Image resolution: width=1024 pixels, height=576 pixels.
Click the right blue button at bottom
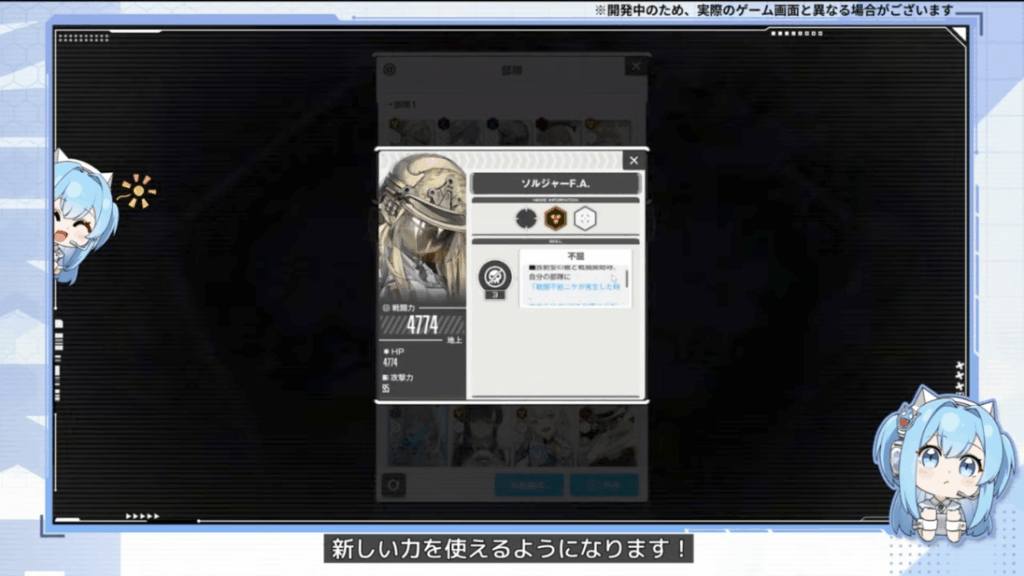[605, 485]
